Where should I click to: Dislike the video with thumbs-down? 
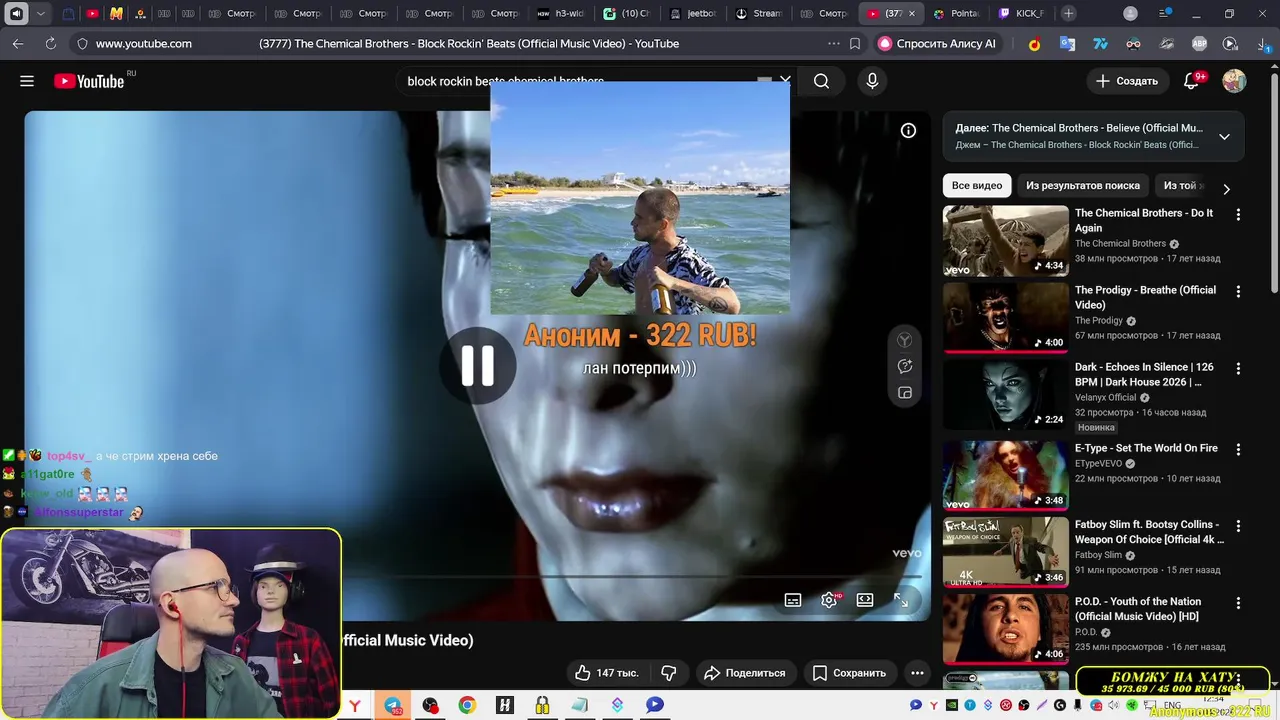[x=669, y=673]
